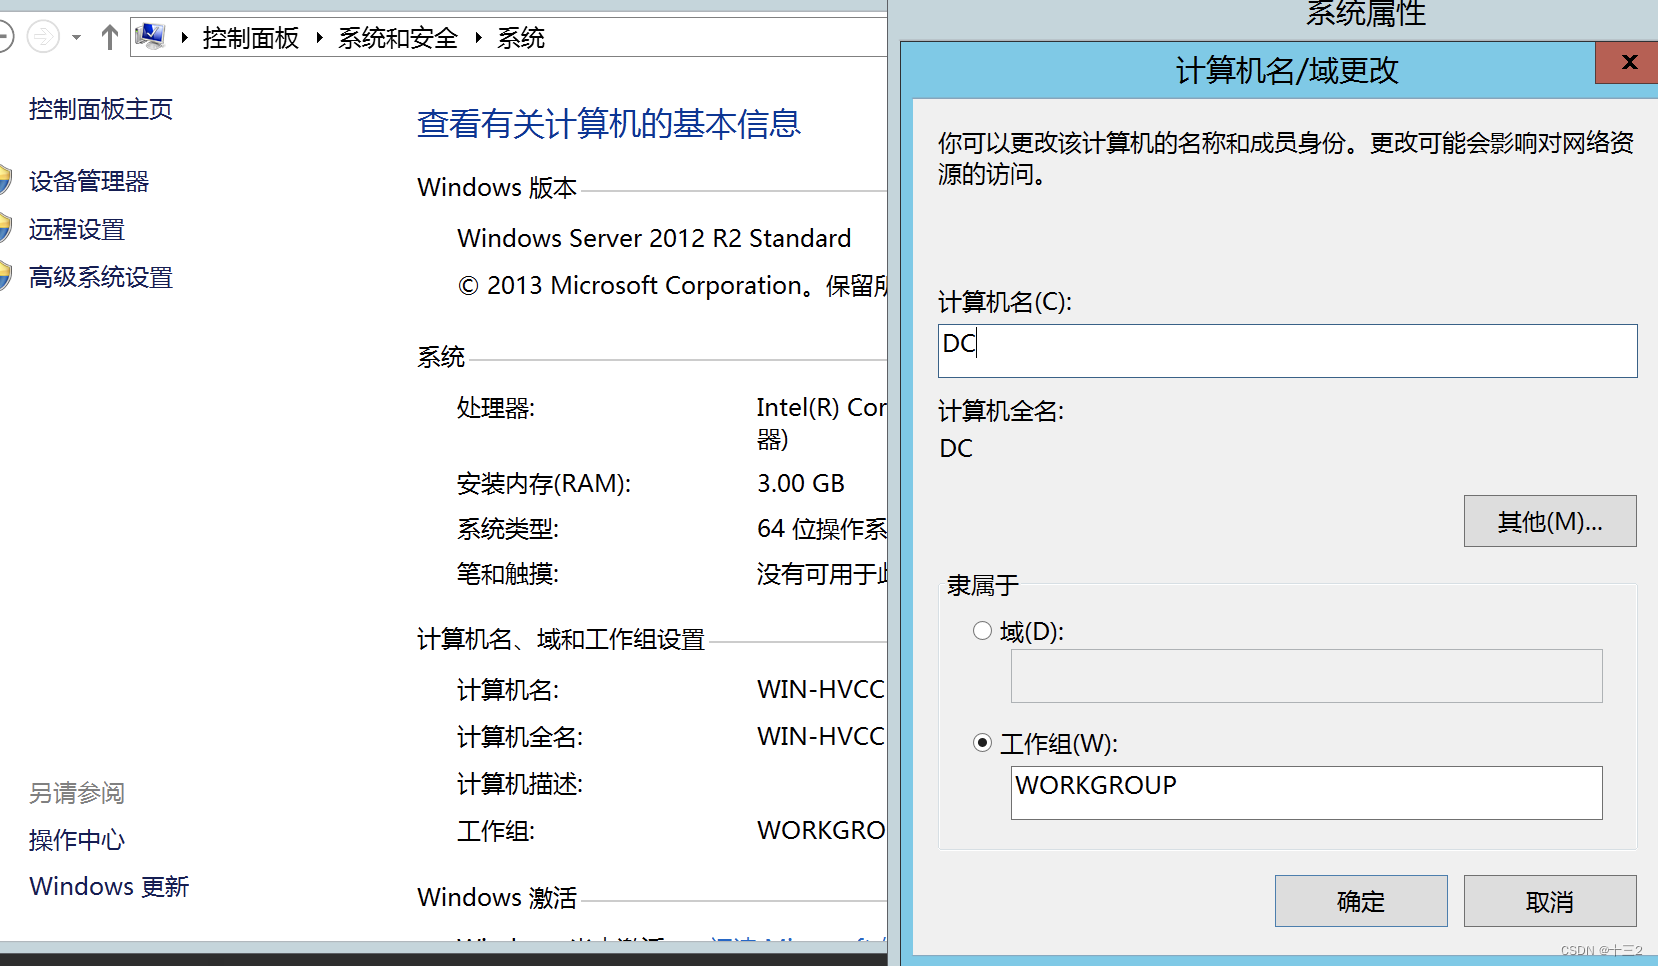The image size is (1658, 966).
Task: Click the 其他(M)... button
Action: (1550, 521)
